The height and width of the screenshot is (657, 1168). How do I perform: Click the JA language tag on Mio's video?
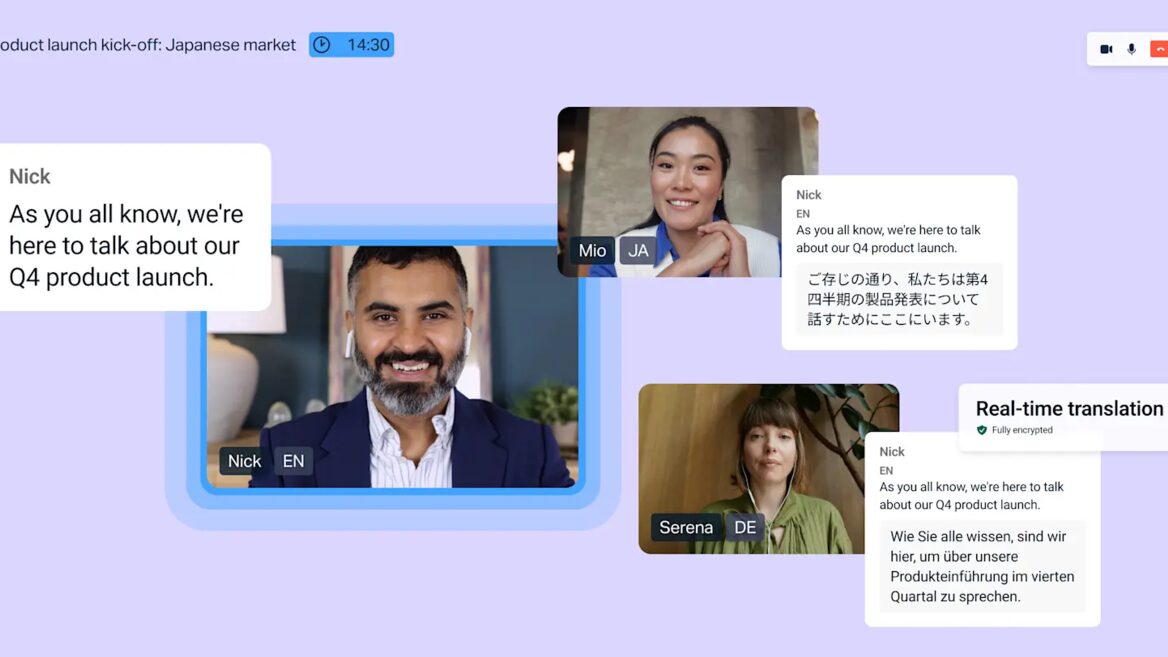(638, 251)
